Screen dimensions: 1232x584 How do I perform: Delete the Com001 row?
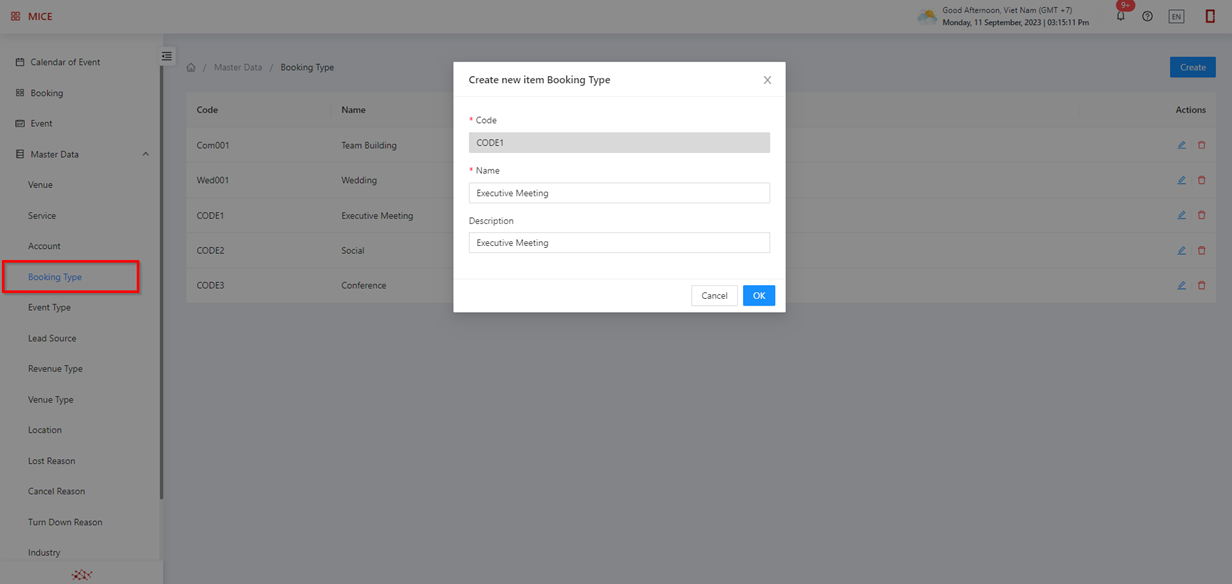1201,145
